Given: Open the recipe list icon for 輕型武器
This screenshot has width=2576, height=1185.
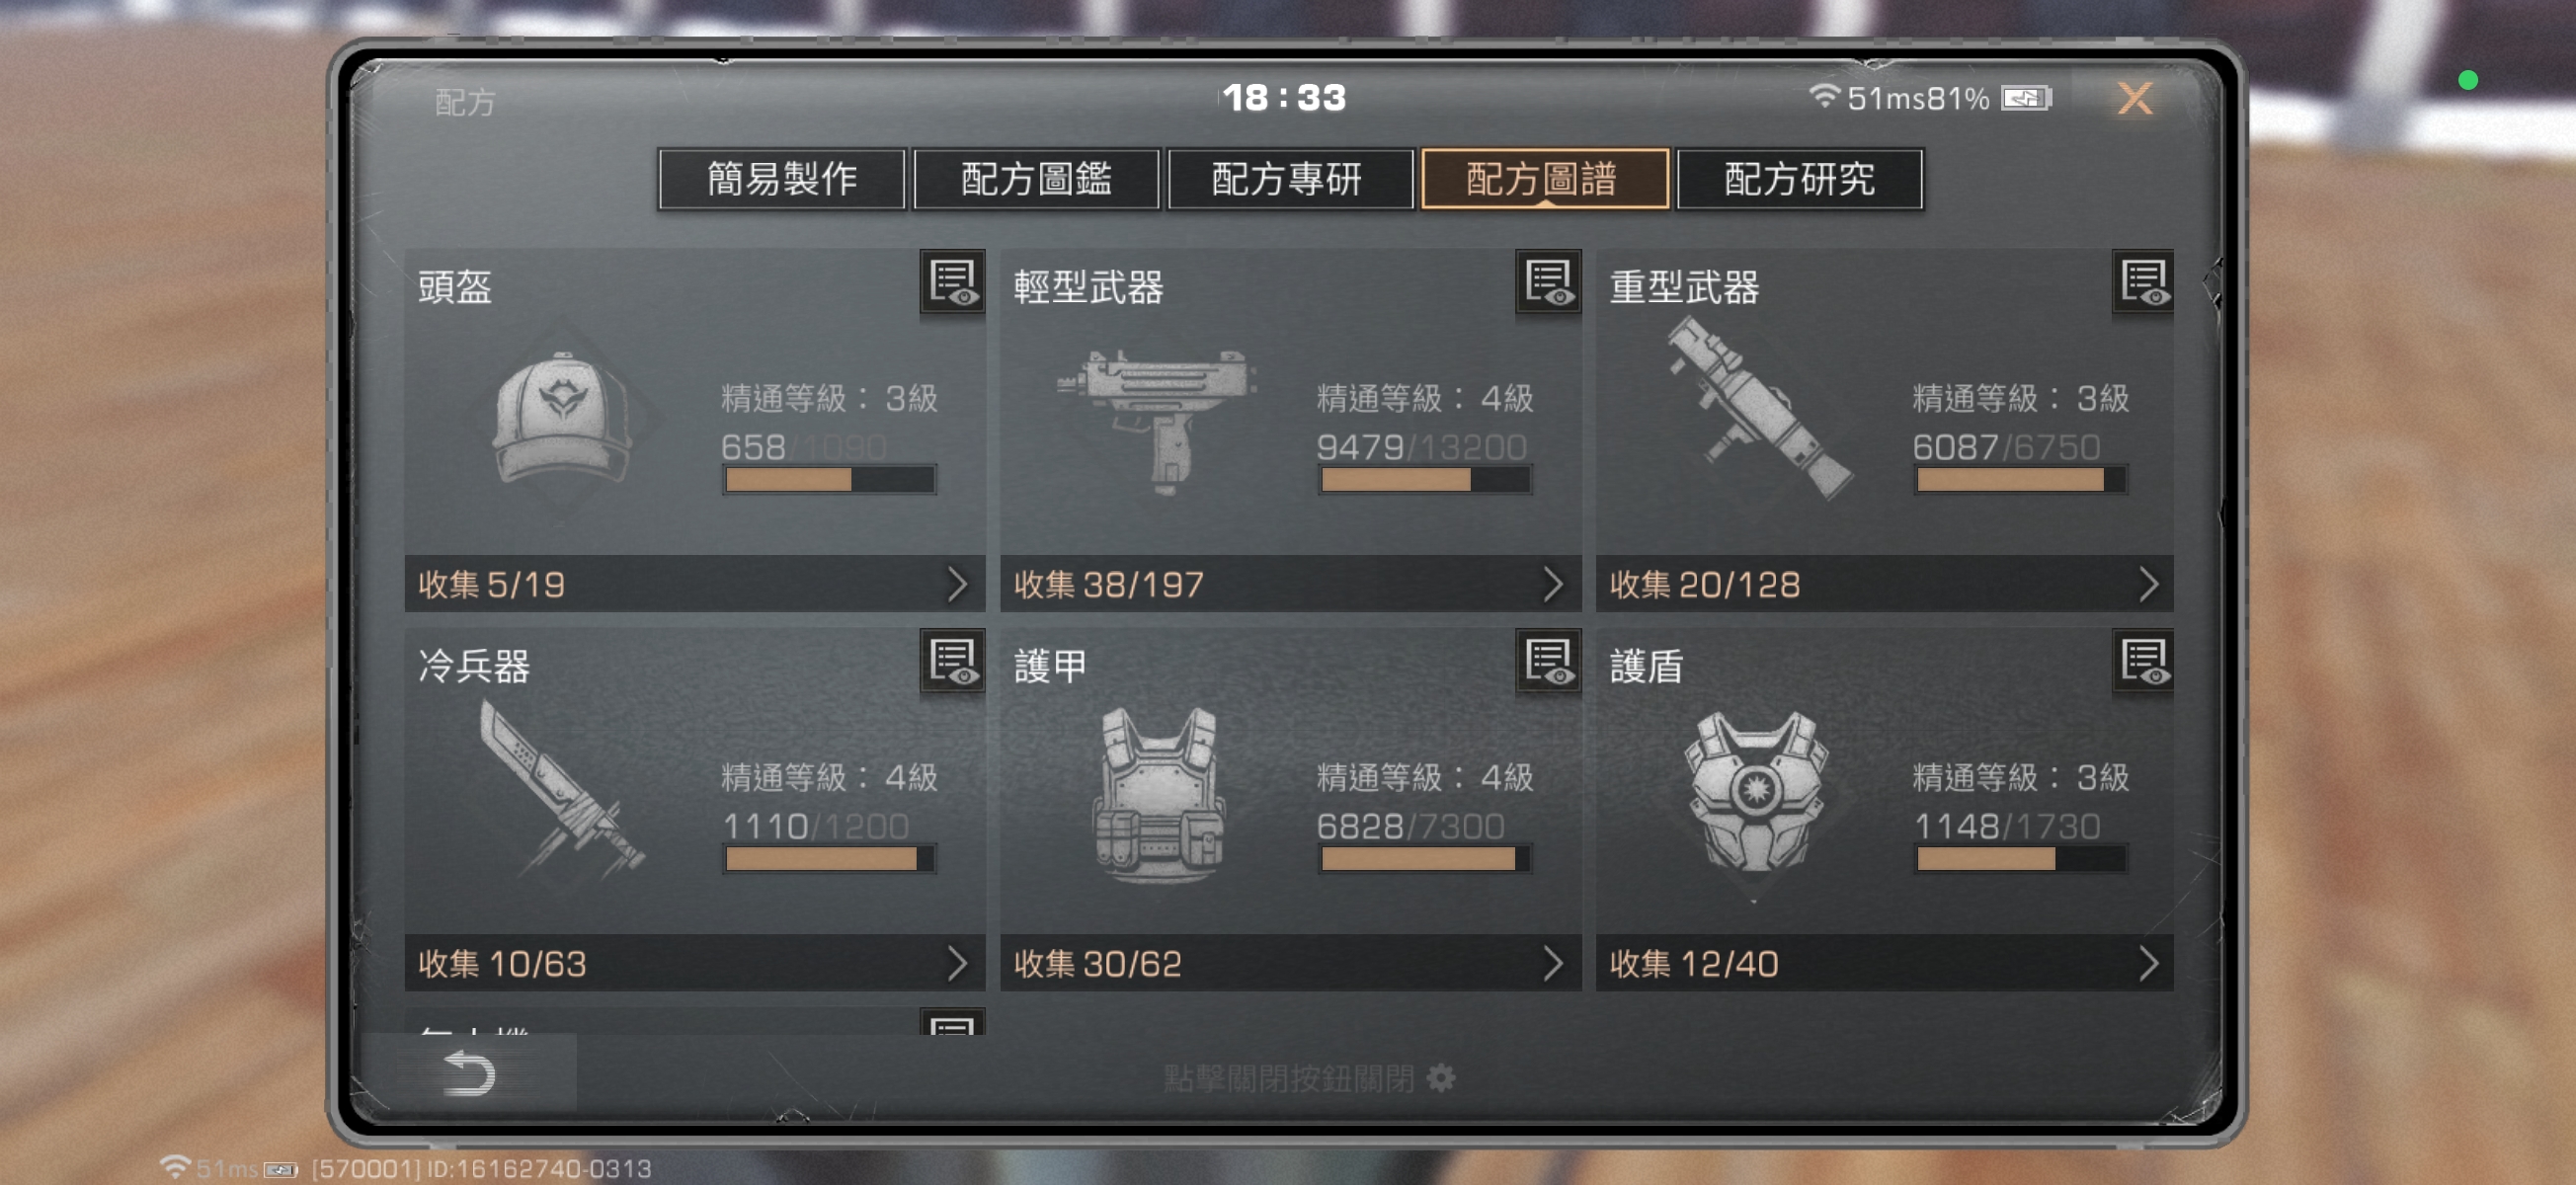Looking at the screenshot, I should tap(1548, 282).
